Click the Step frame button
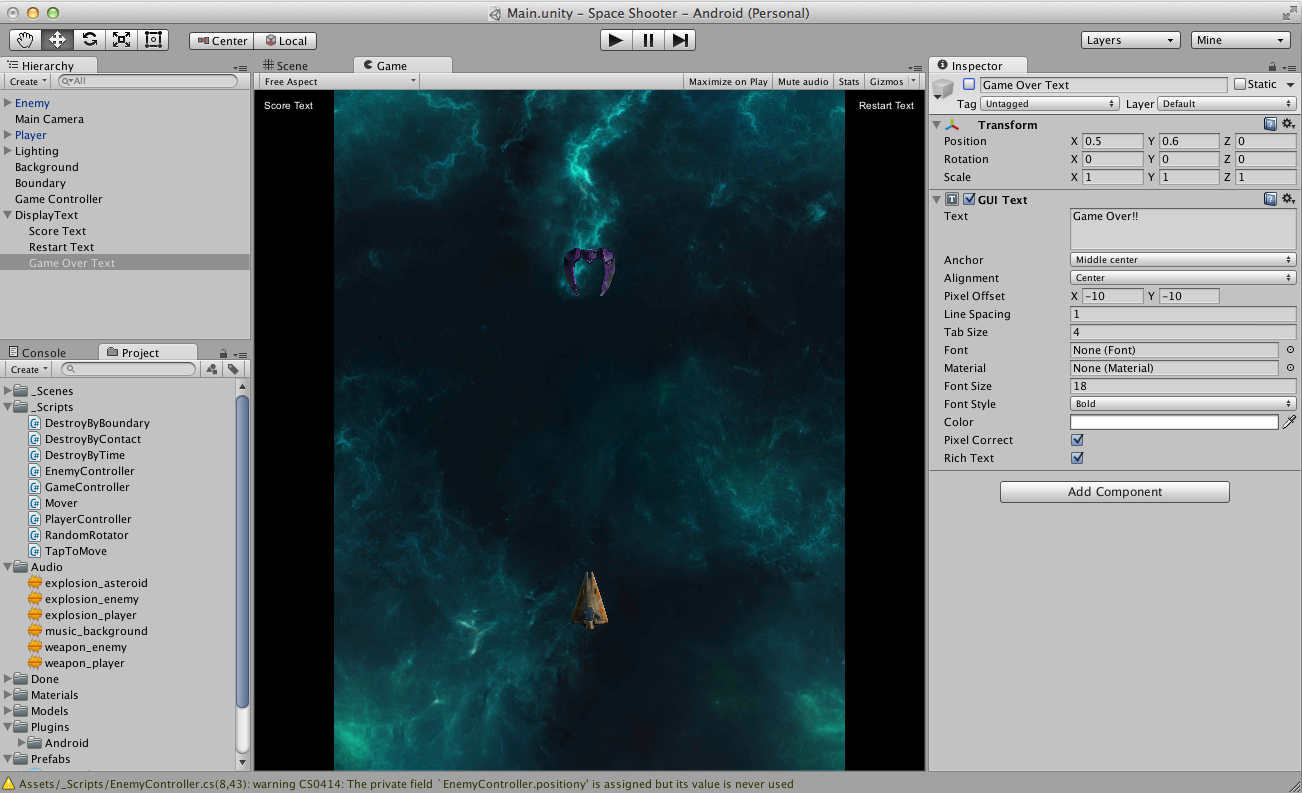 680,40
